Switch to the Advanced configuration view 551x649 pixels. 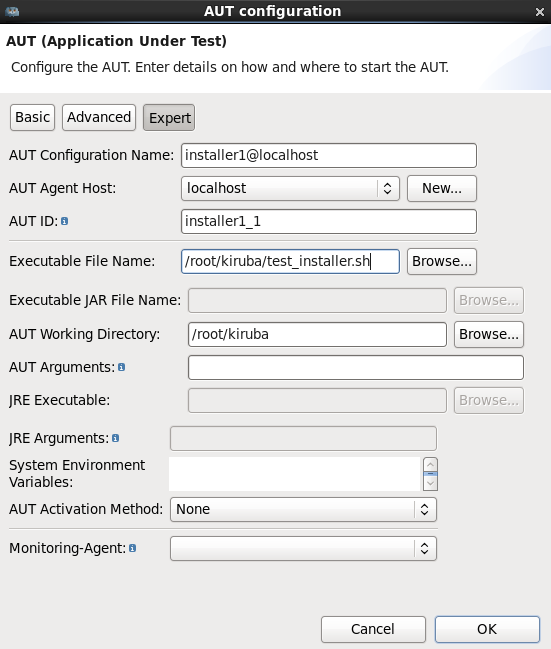99,118
